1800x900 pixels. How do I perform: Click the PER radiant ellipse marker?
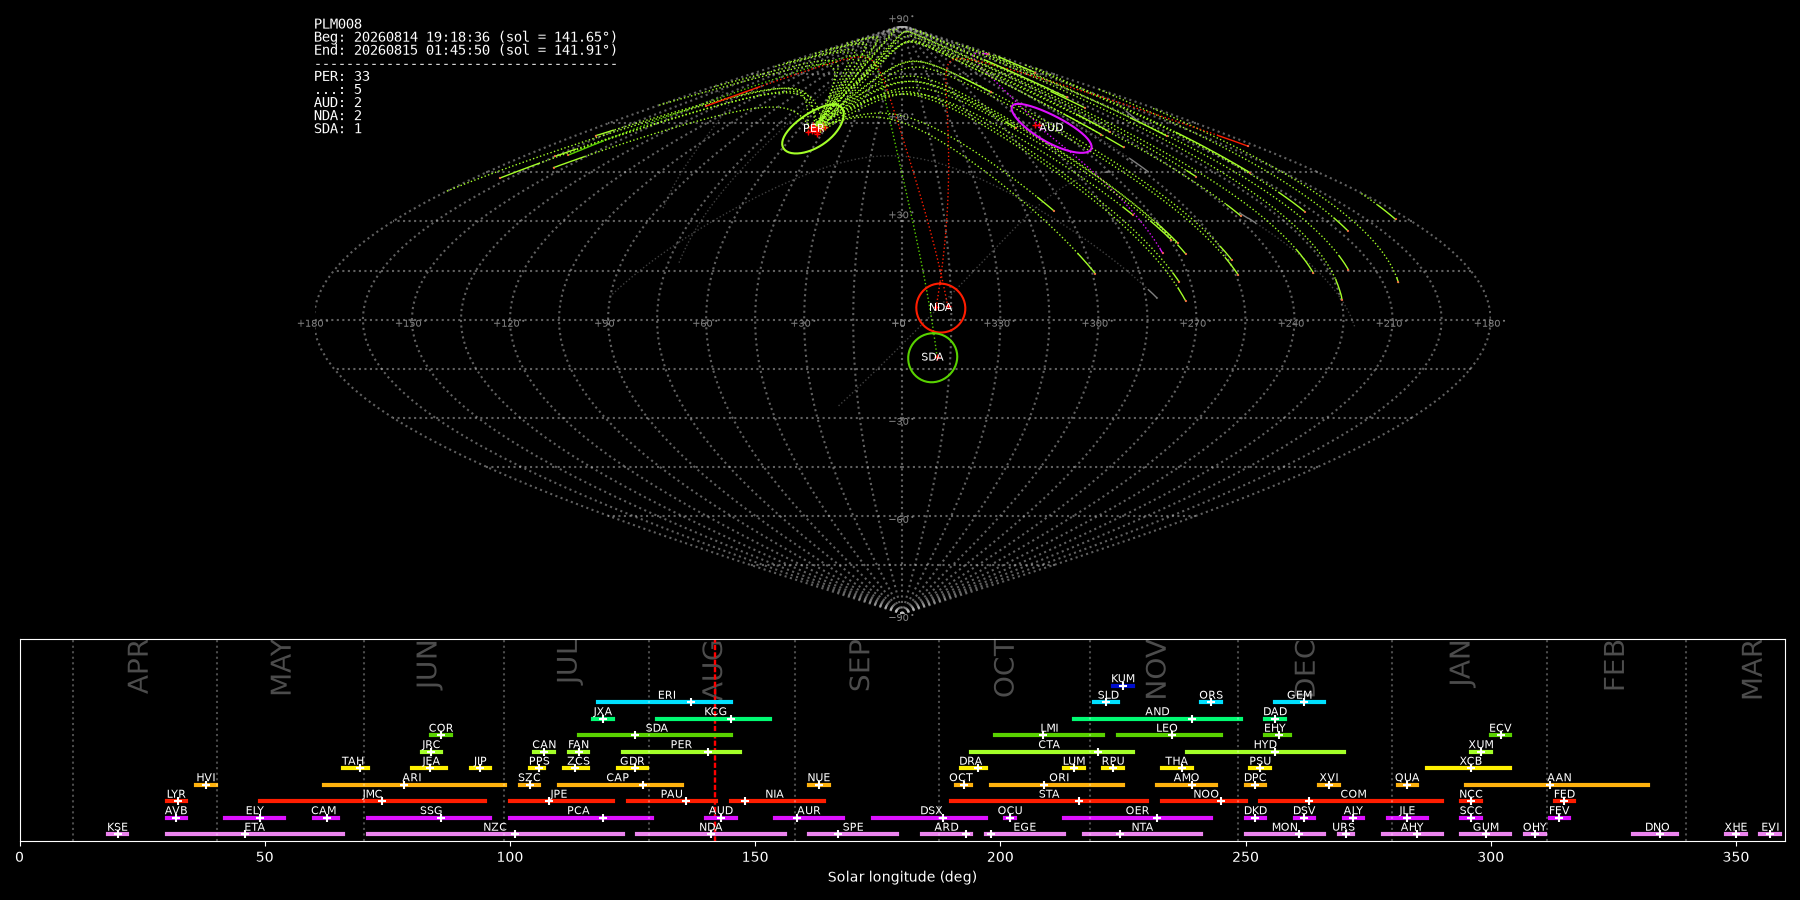point(813,128)
